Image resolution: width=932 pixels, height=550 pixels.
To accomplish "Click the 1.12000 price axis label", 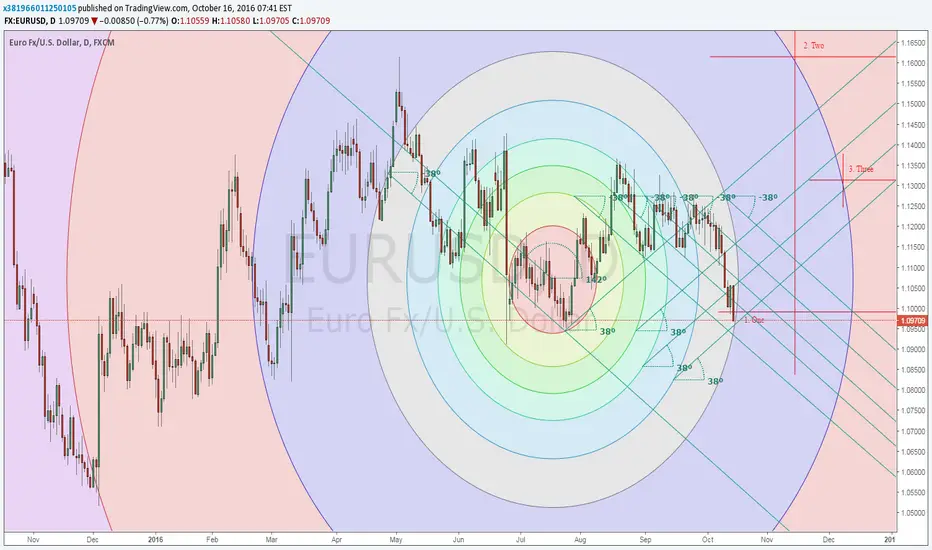I will (x=912, y=227).
